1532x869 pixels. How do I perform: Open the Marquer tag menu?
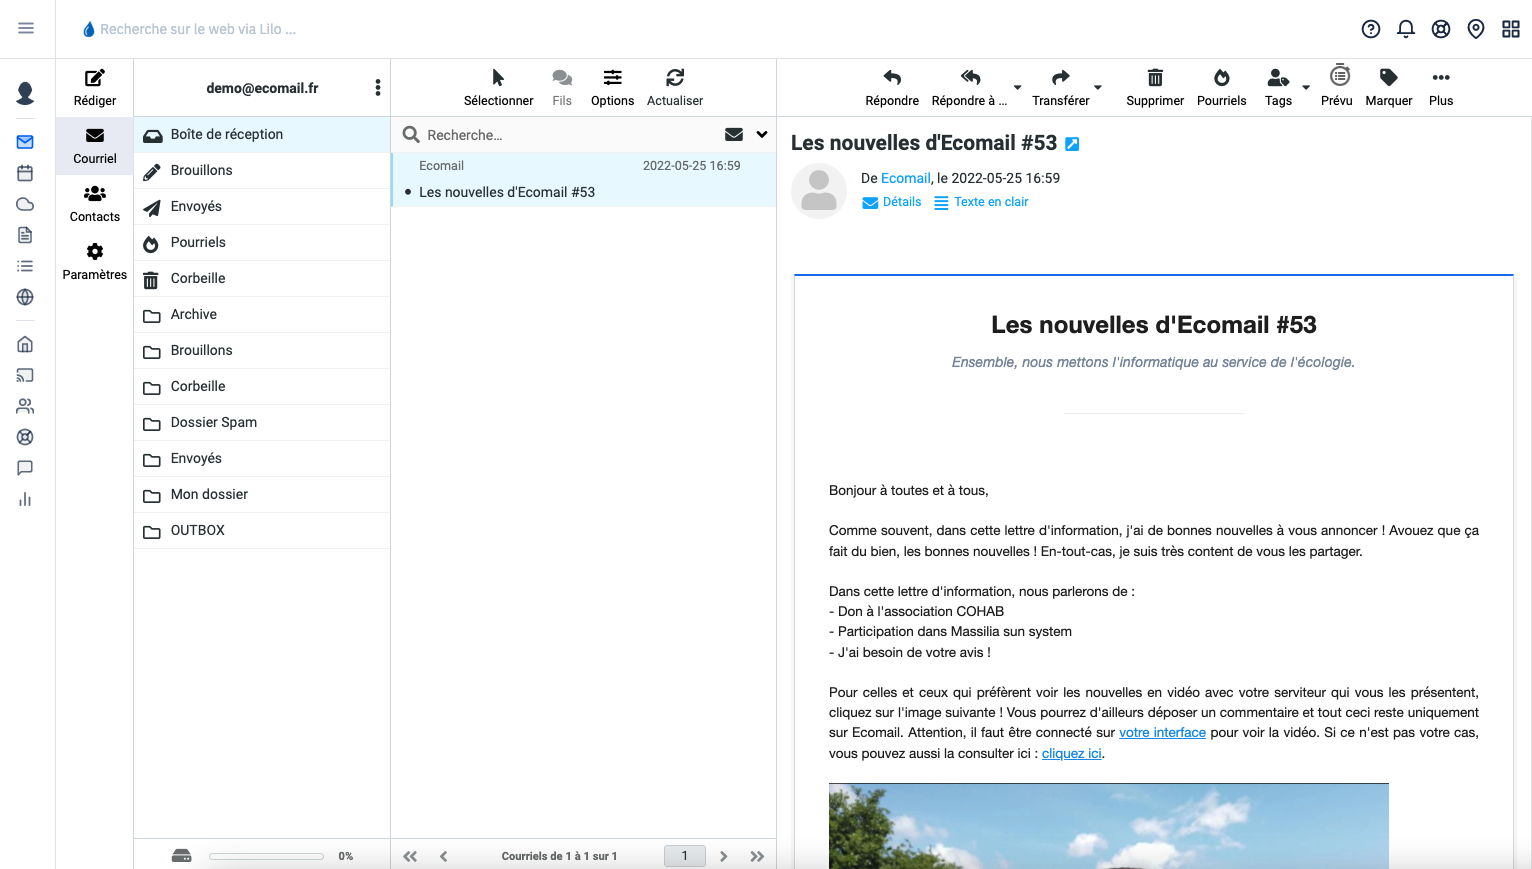click(1389, 88)
